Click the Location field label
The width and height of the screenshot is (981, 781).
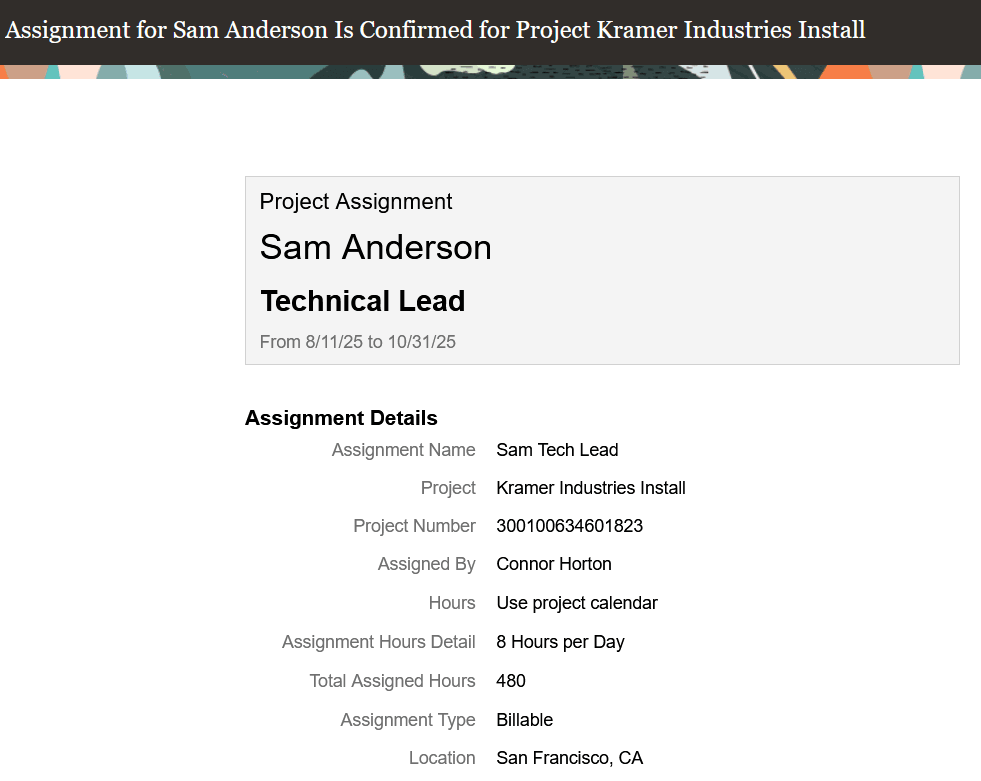[x=442, y=758]
